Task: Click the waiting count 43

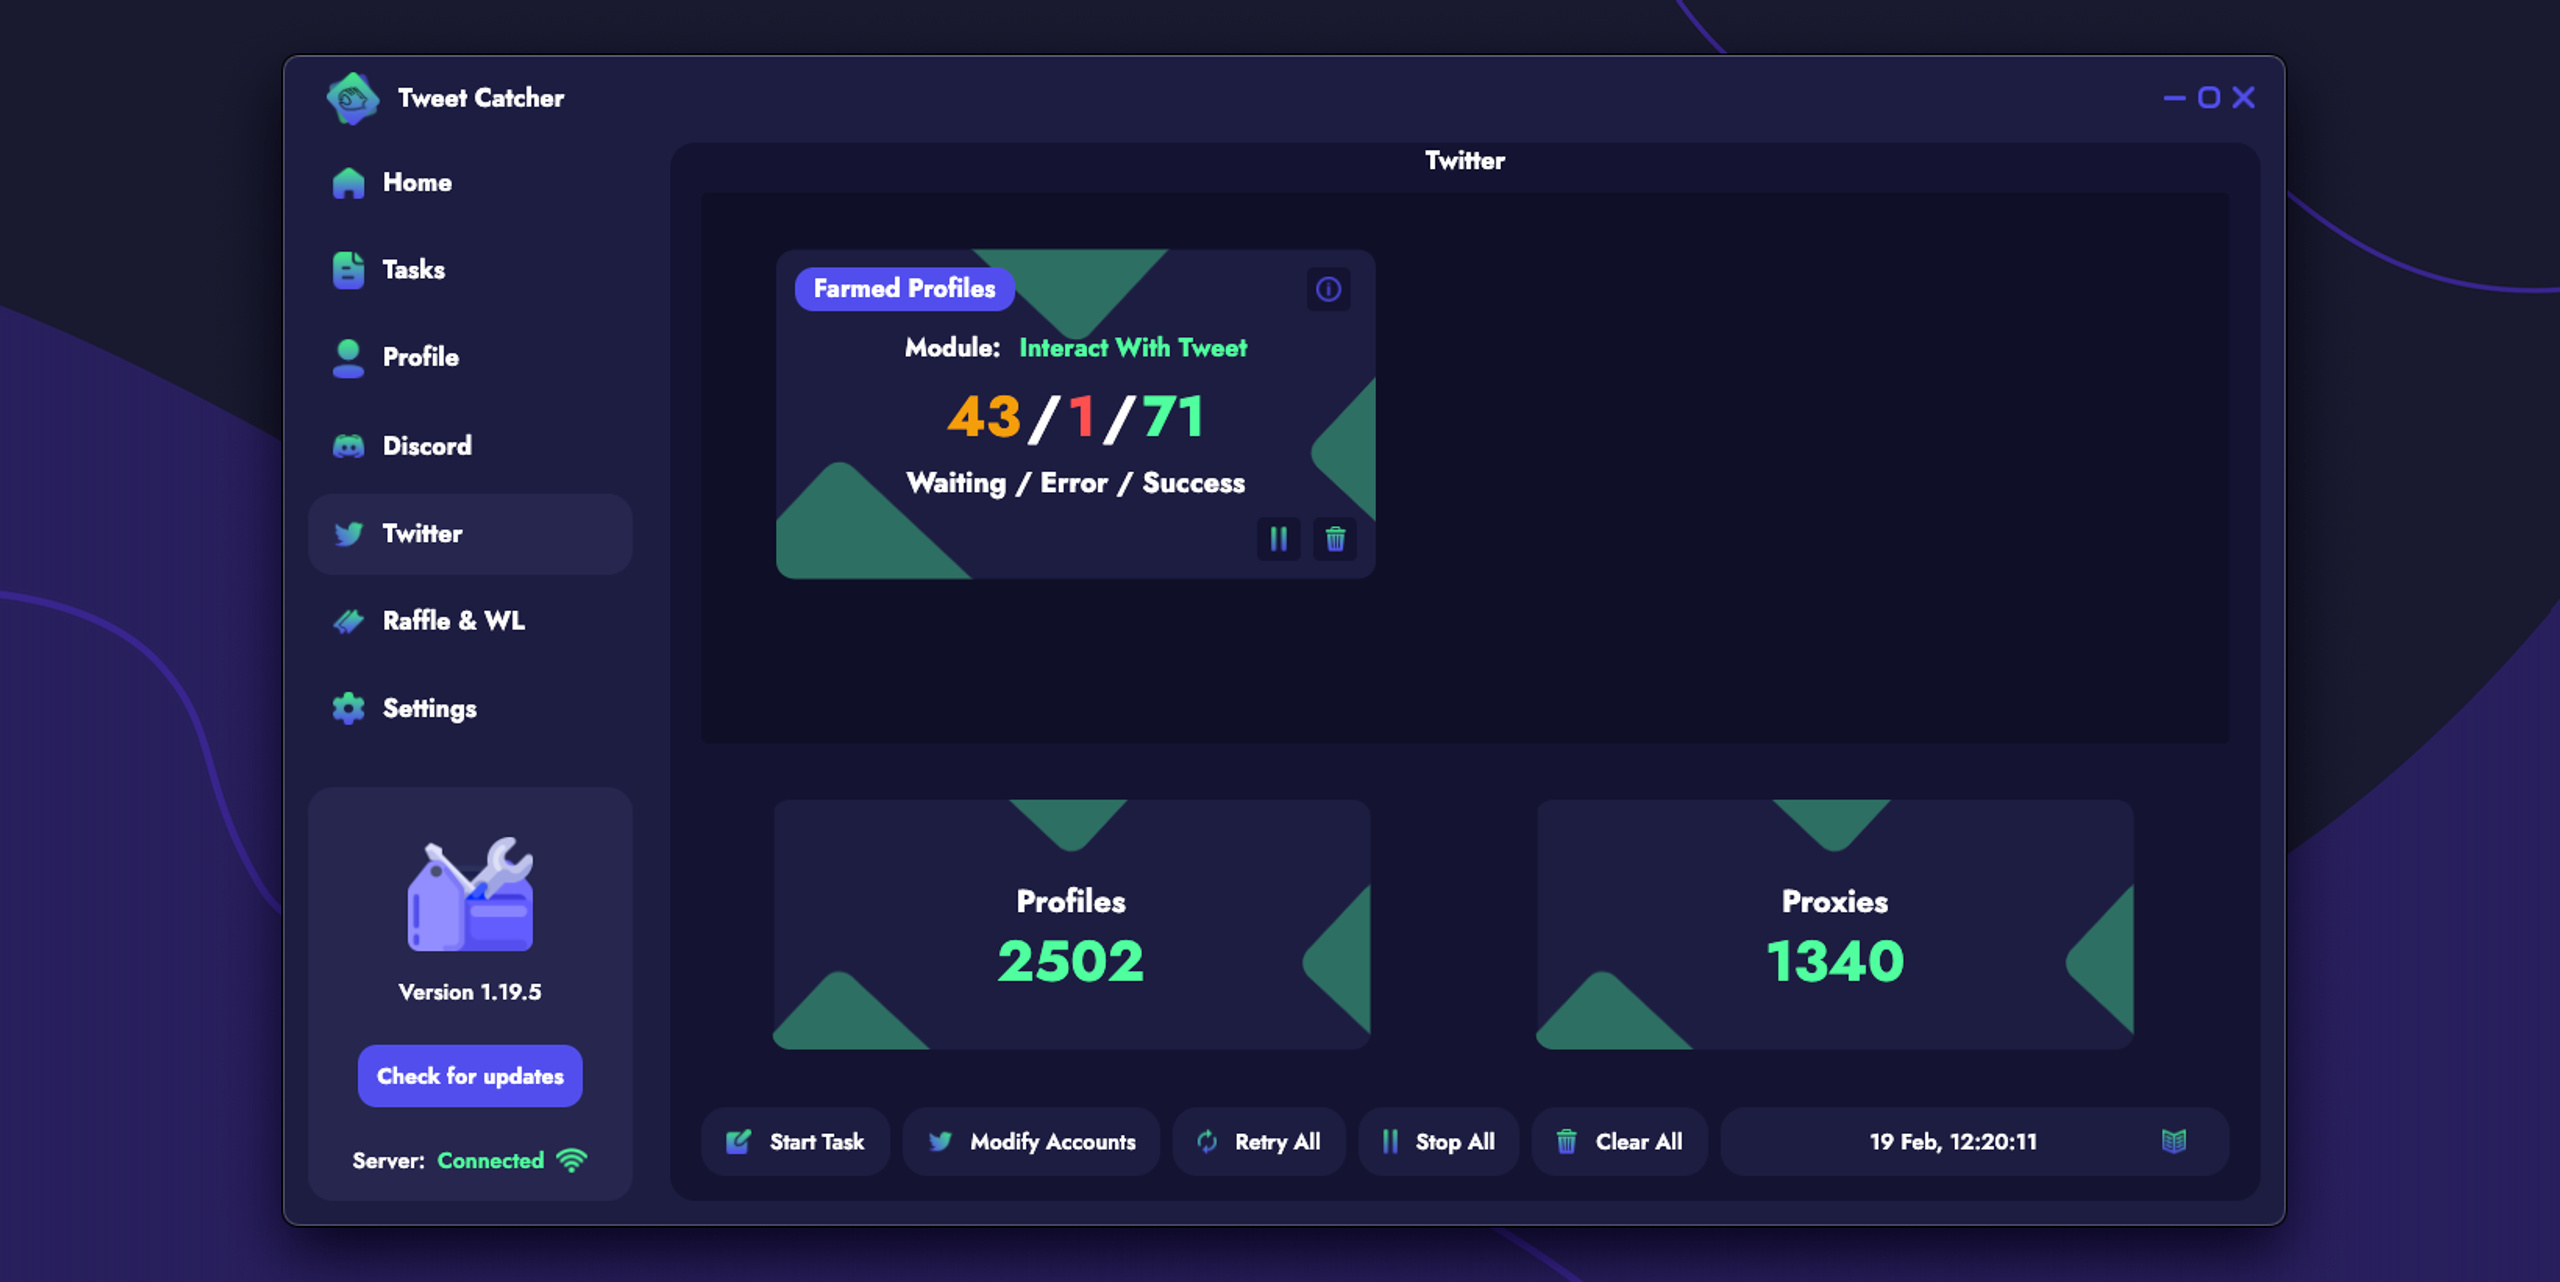Action: click(x=984, y=417)
